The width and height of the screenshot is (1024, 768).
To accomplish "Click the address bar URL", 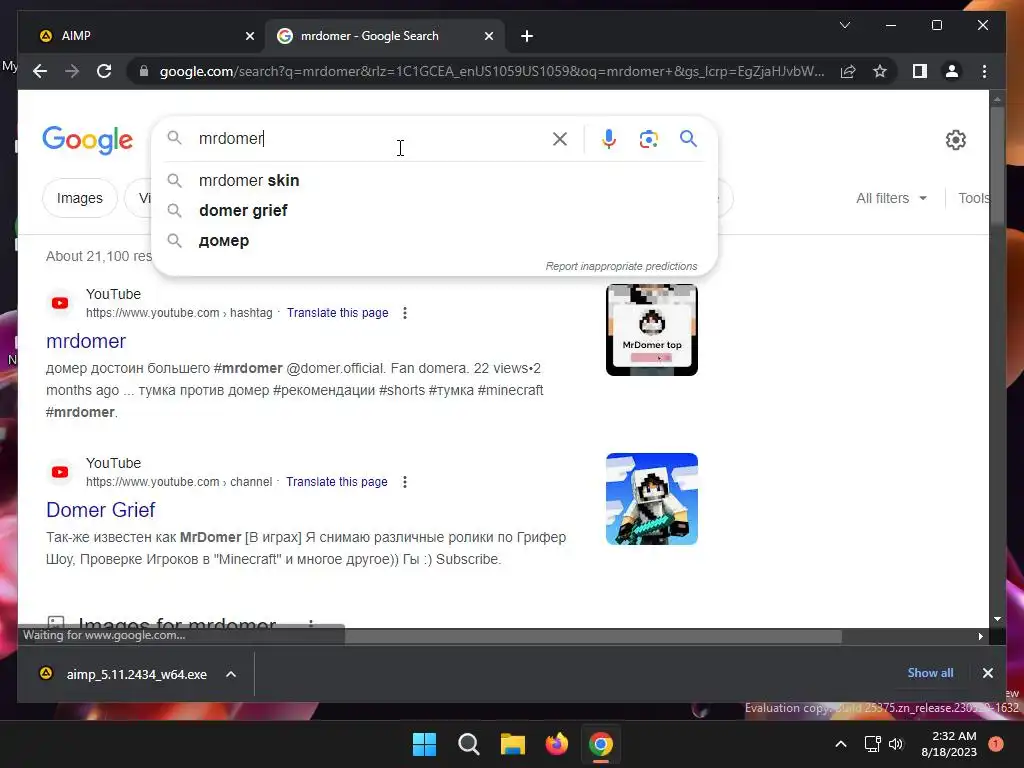I will (492, 71).
